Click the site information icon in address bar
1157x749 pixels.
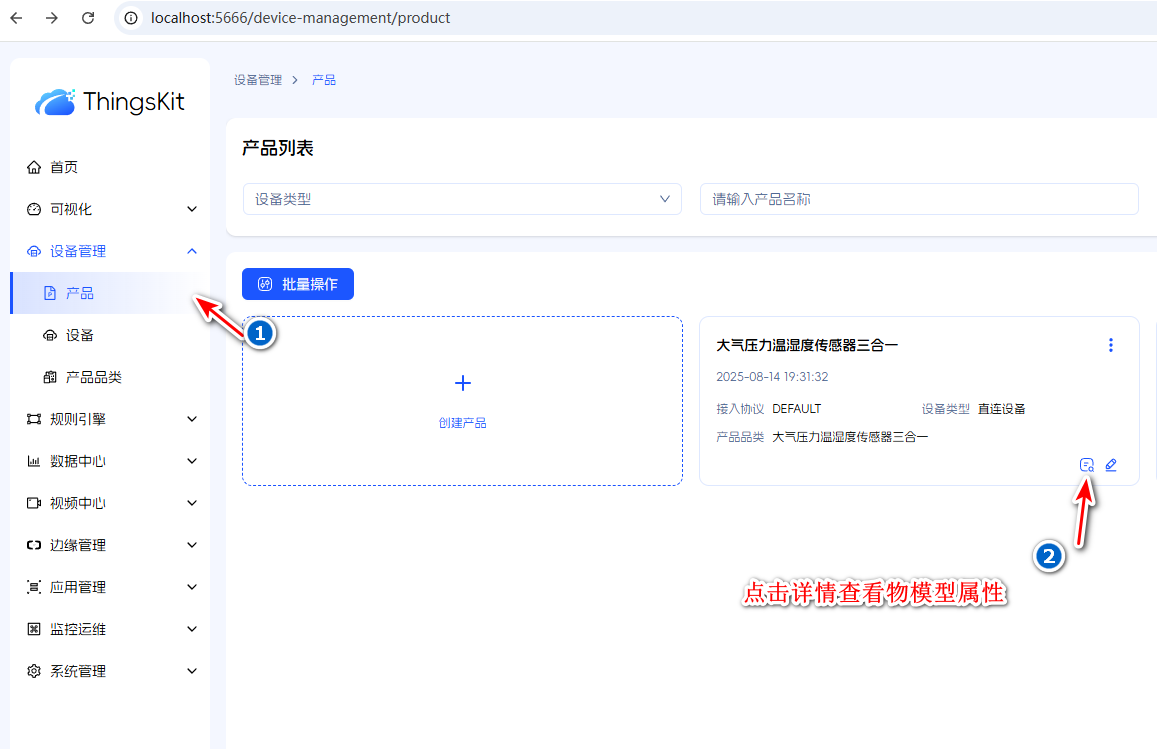click(x=131, y=18)
